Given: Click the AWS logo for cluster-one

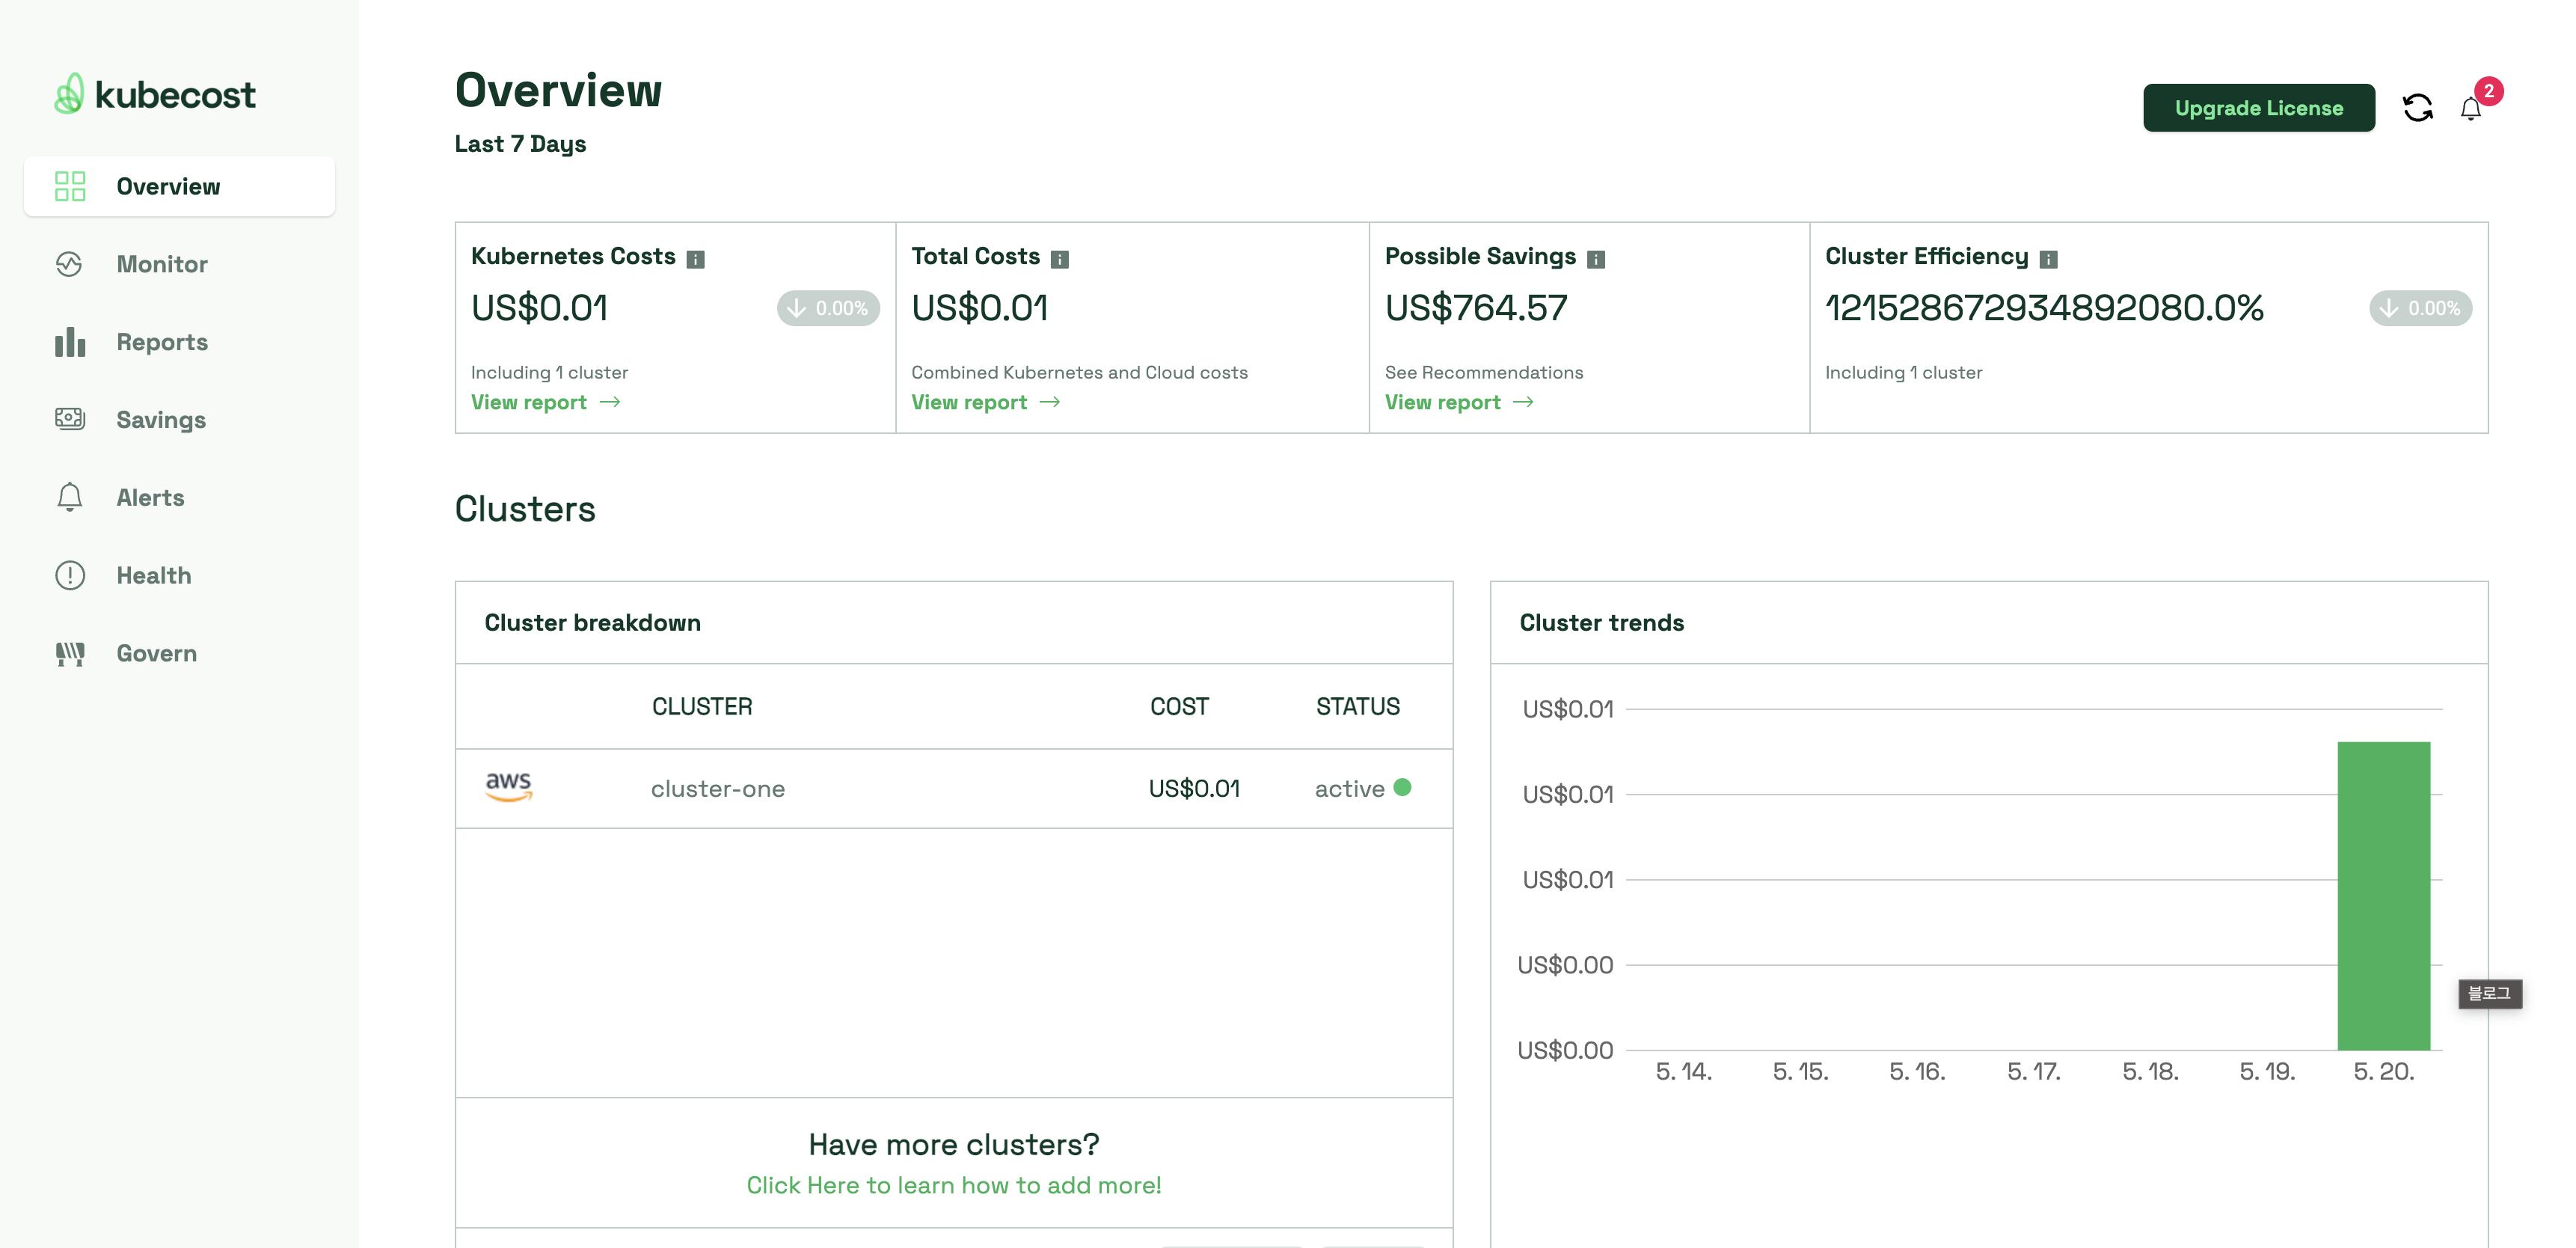Looking at the screenshot, I should click(508, 787).
